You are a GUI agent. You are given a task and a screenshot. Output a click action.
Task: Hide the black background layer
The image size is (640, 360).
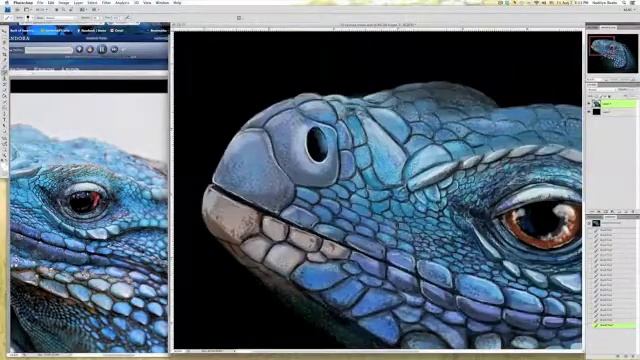(x=589, y=111)
